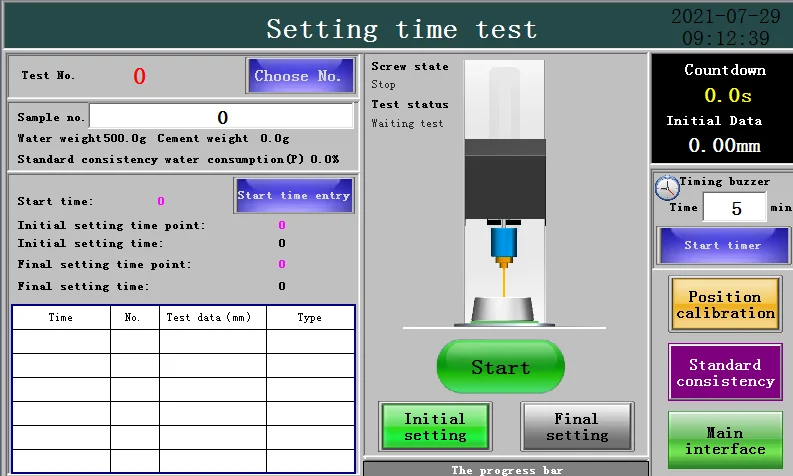Click the Countdown 0.0s value
Image resolution: width=793 pixels, height=476 pixels.
[x=728, y=96]
